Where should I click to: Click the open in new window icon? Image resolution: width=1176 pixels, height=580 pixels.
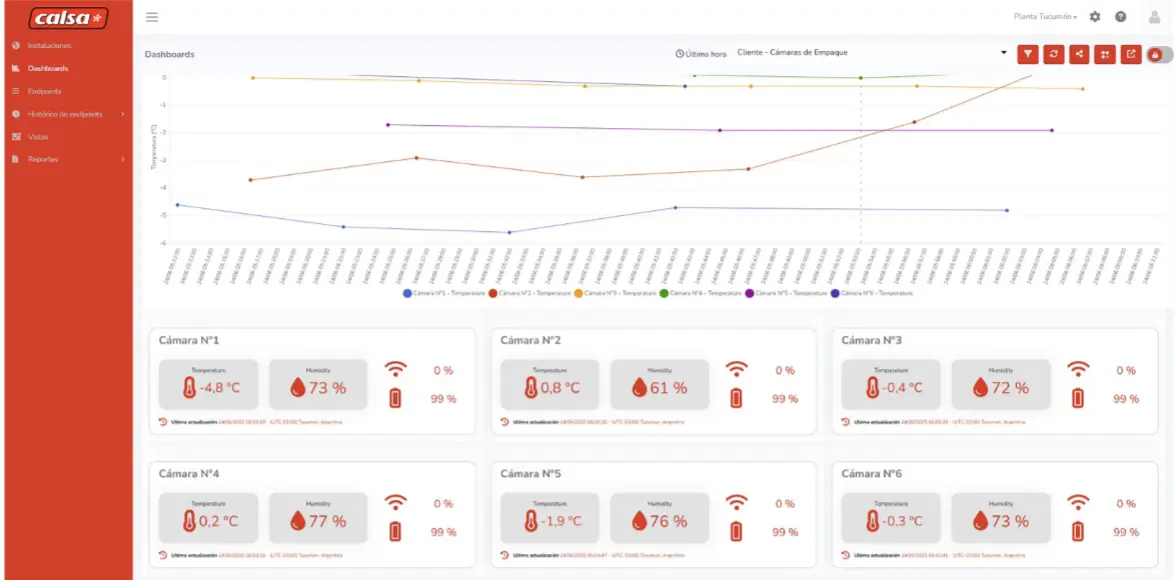pyautogui.click(x=1131, y=54)
